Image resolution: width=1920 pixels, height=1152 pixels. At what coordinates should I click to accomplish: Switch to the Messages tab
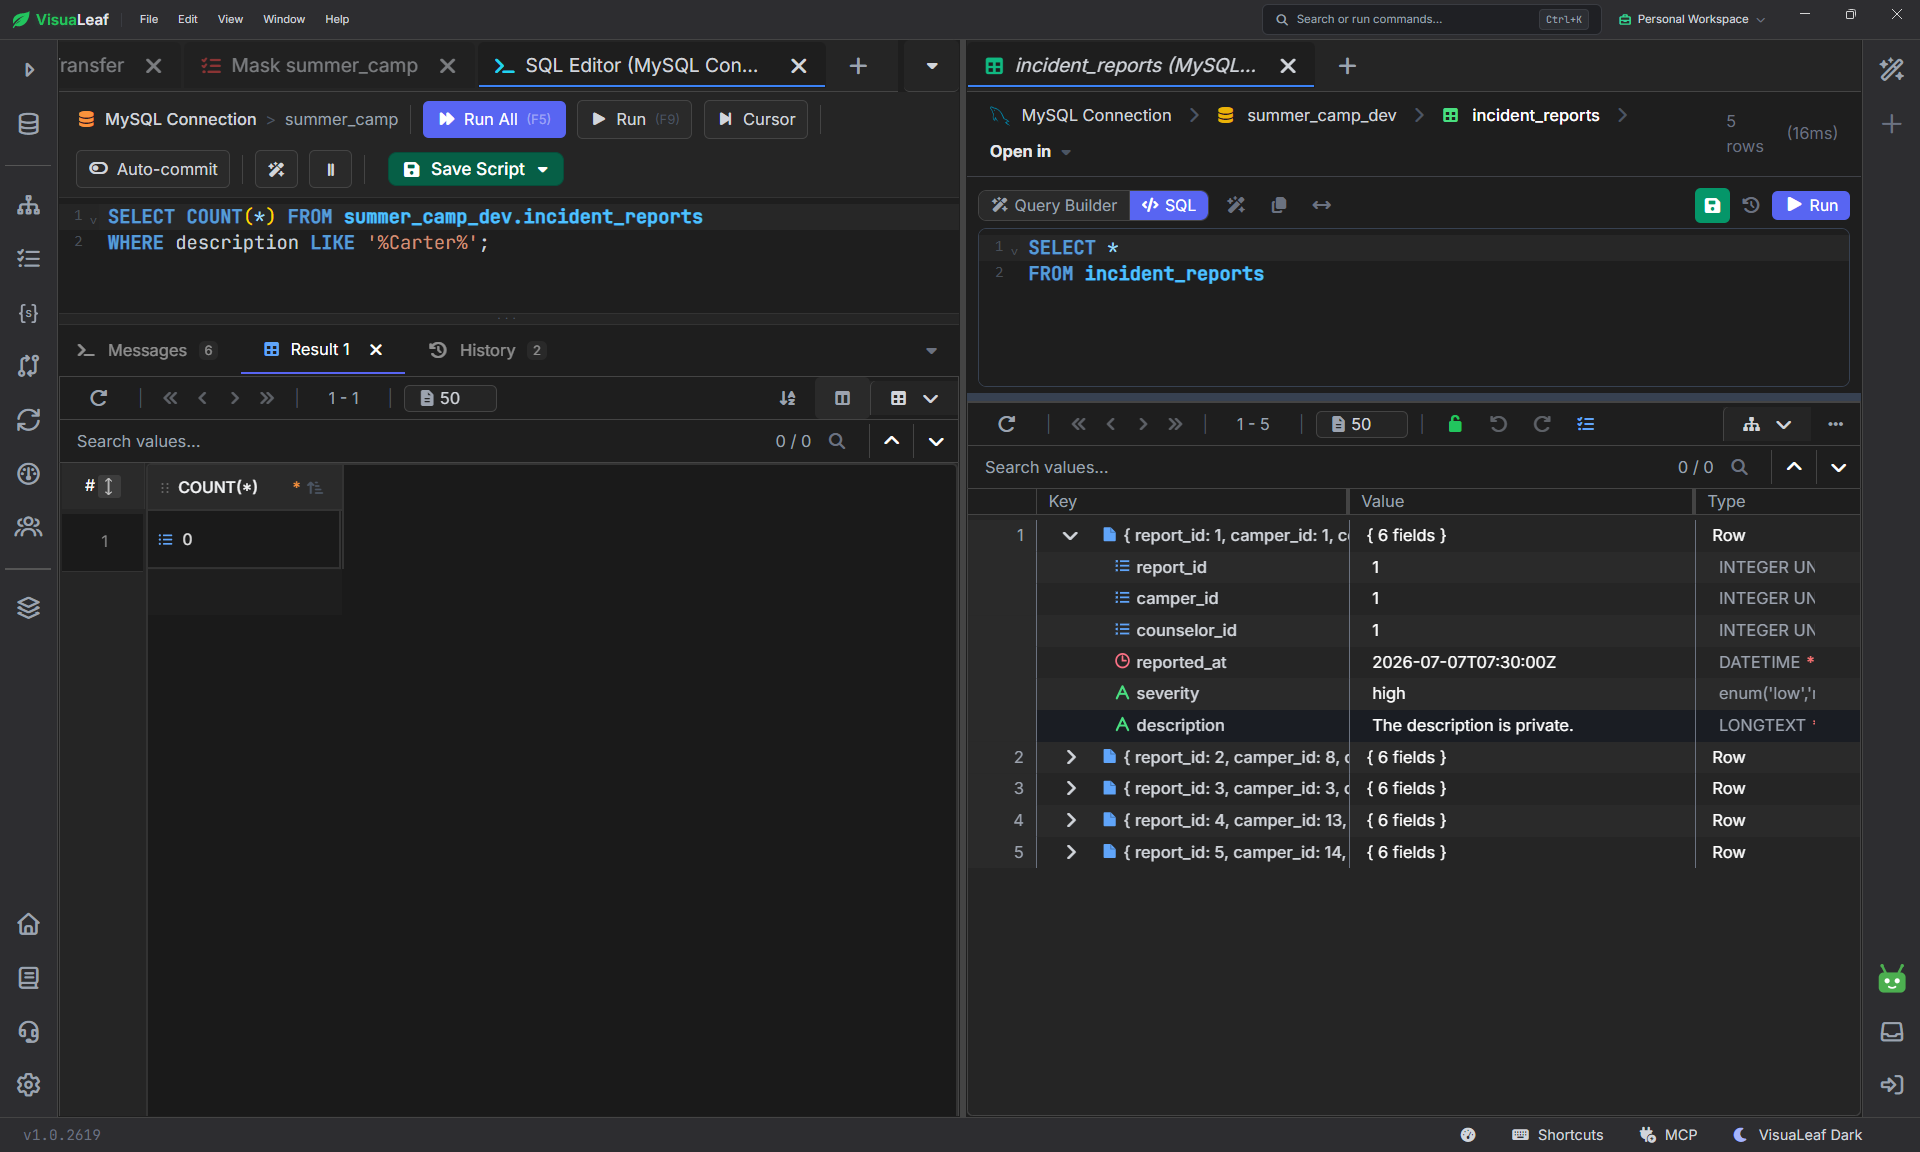146,350
